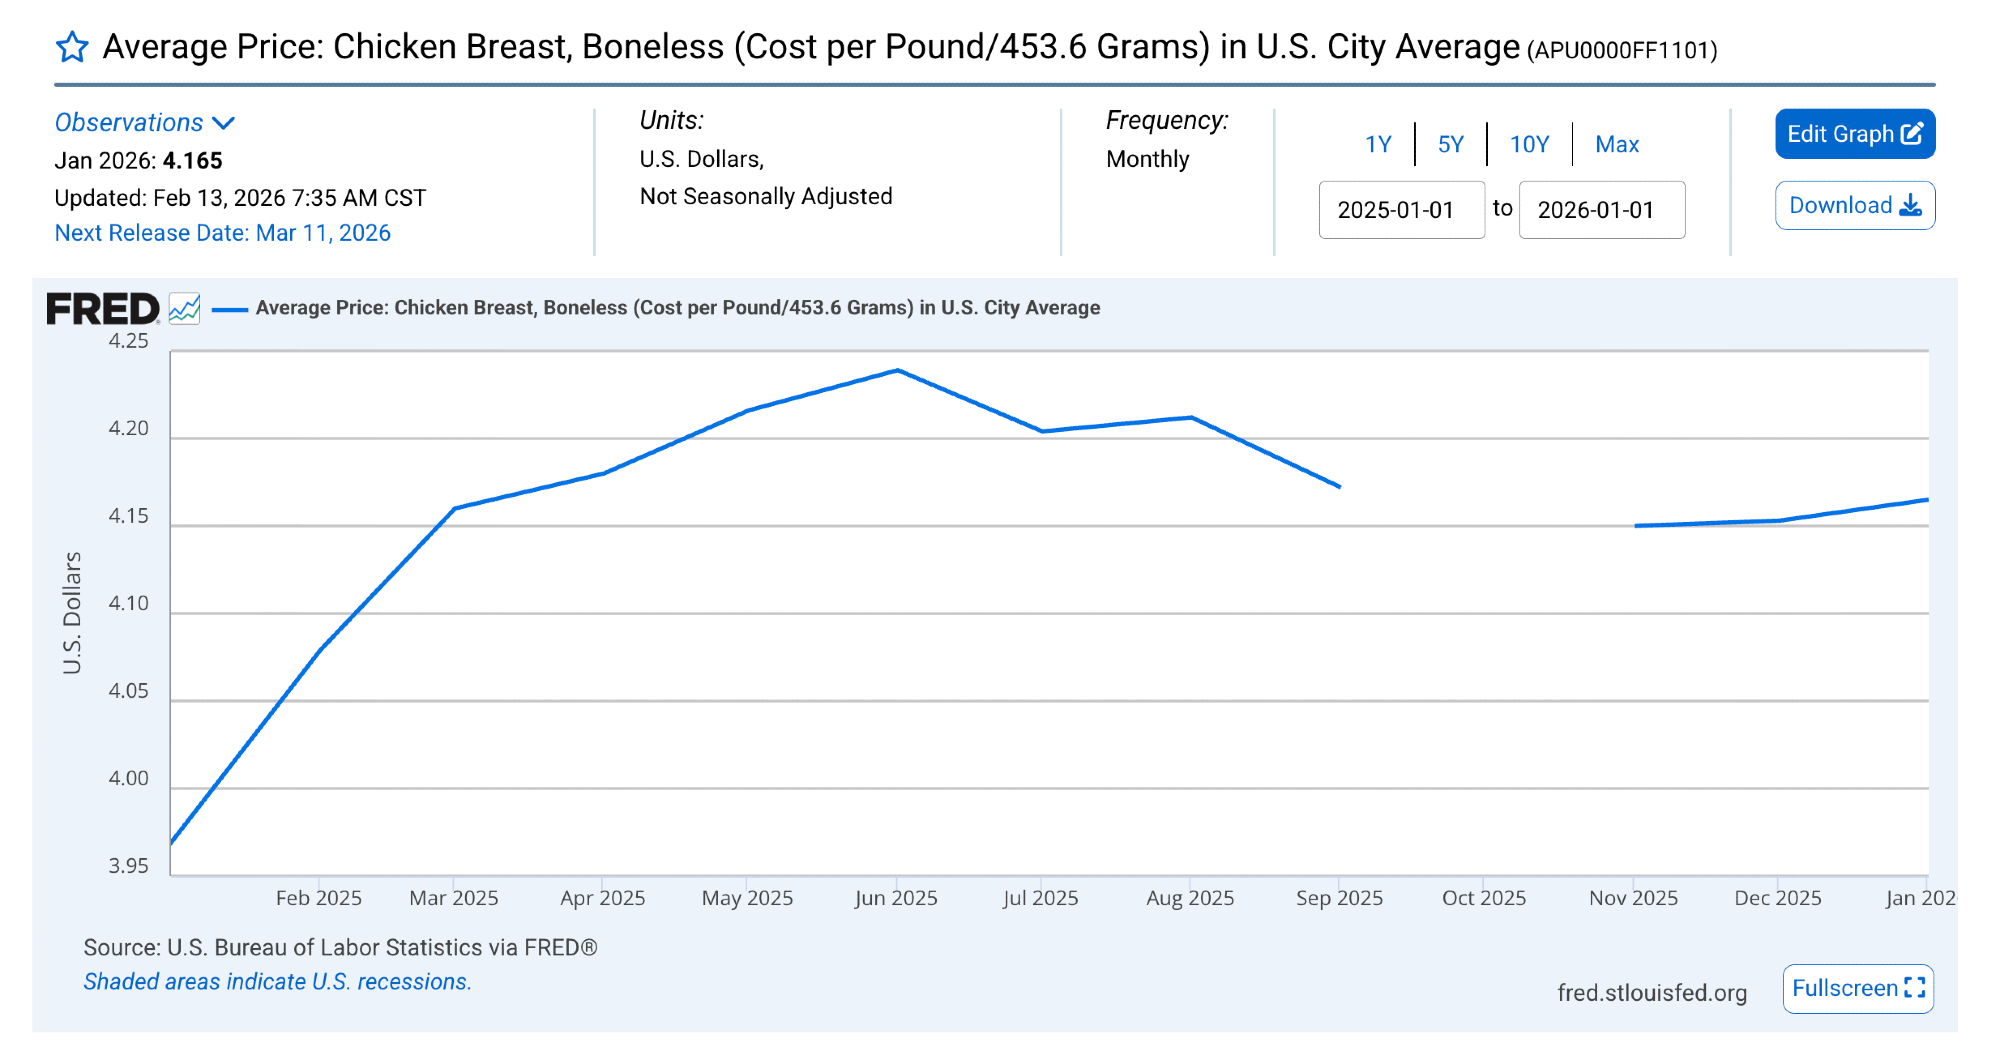Click the chart line peak at Jun 2025

[897, 370]
